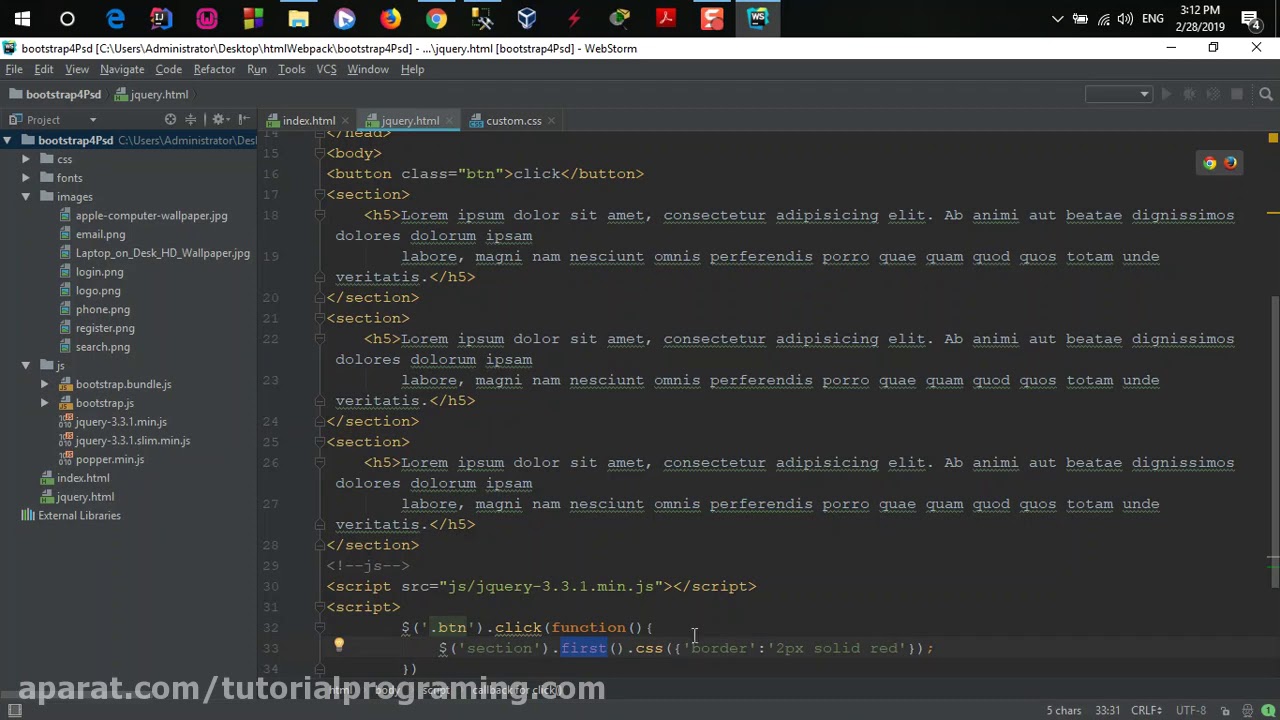
Task: Select logo.png in project tree
Action: click(98, 290)
